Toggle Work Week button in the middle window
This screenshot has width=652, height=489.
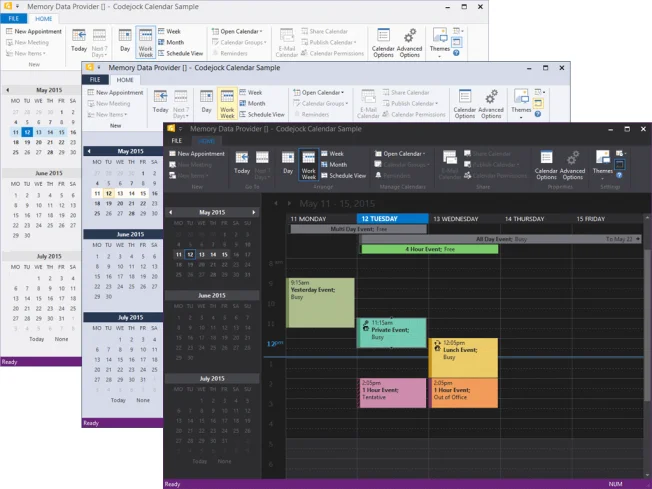tap(227, 103)
